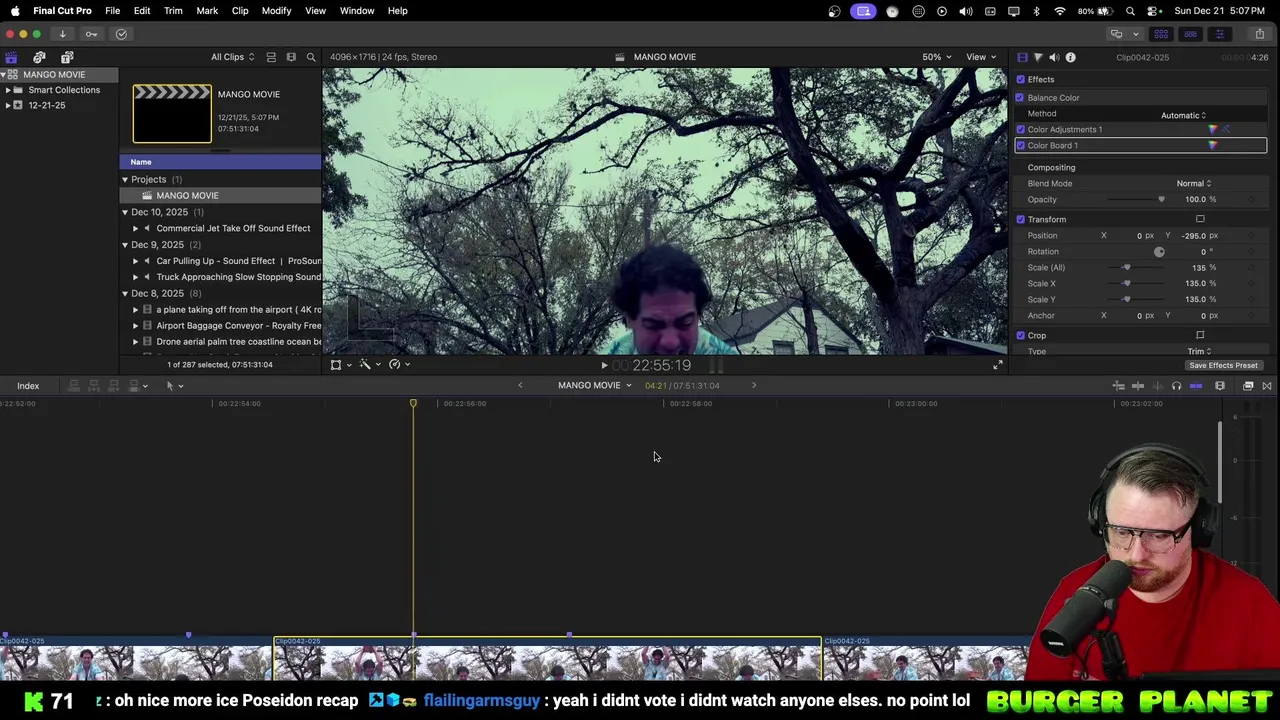Uncheck Balance Color effect

pyautogui.click(x=1020, y=97)
